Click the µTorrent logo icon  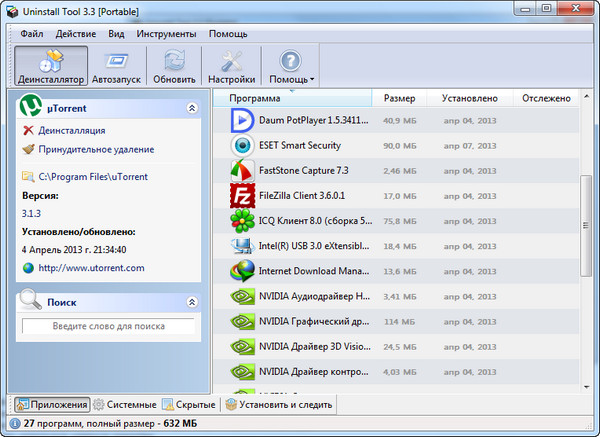pos(31,105)
